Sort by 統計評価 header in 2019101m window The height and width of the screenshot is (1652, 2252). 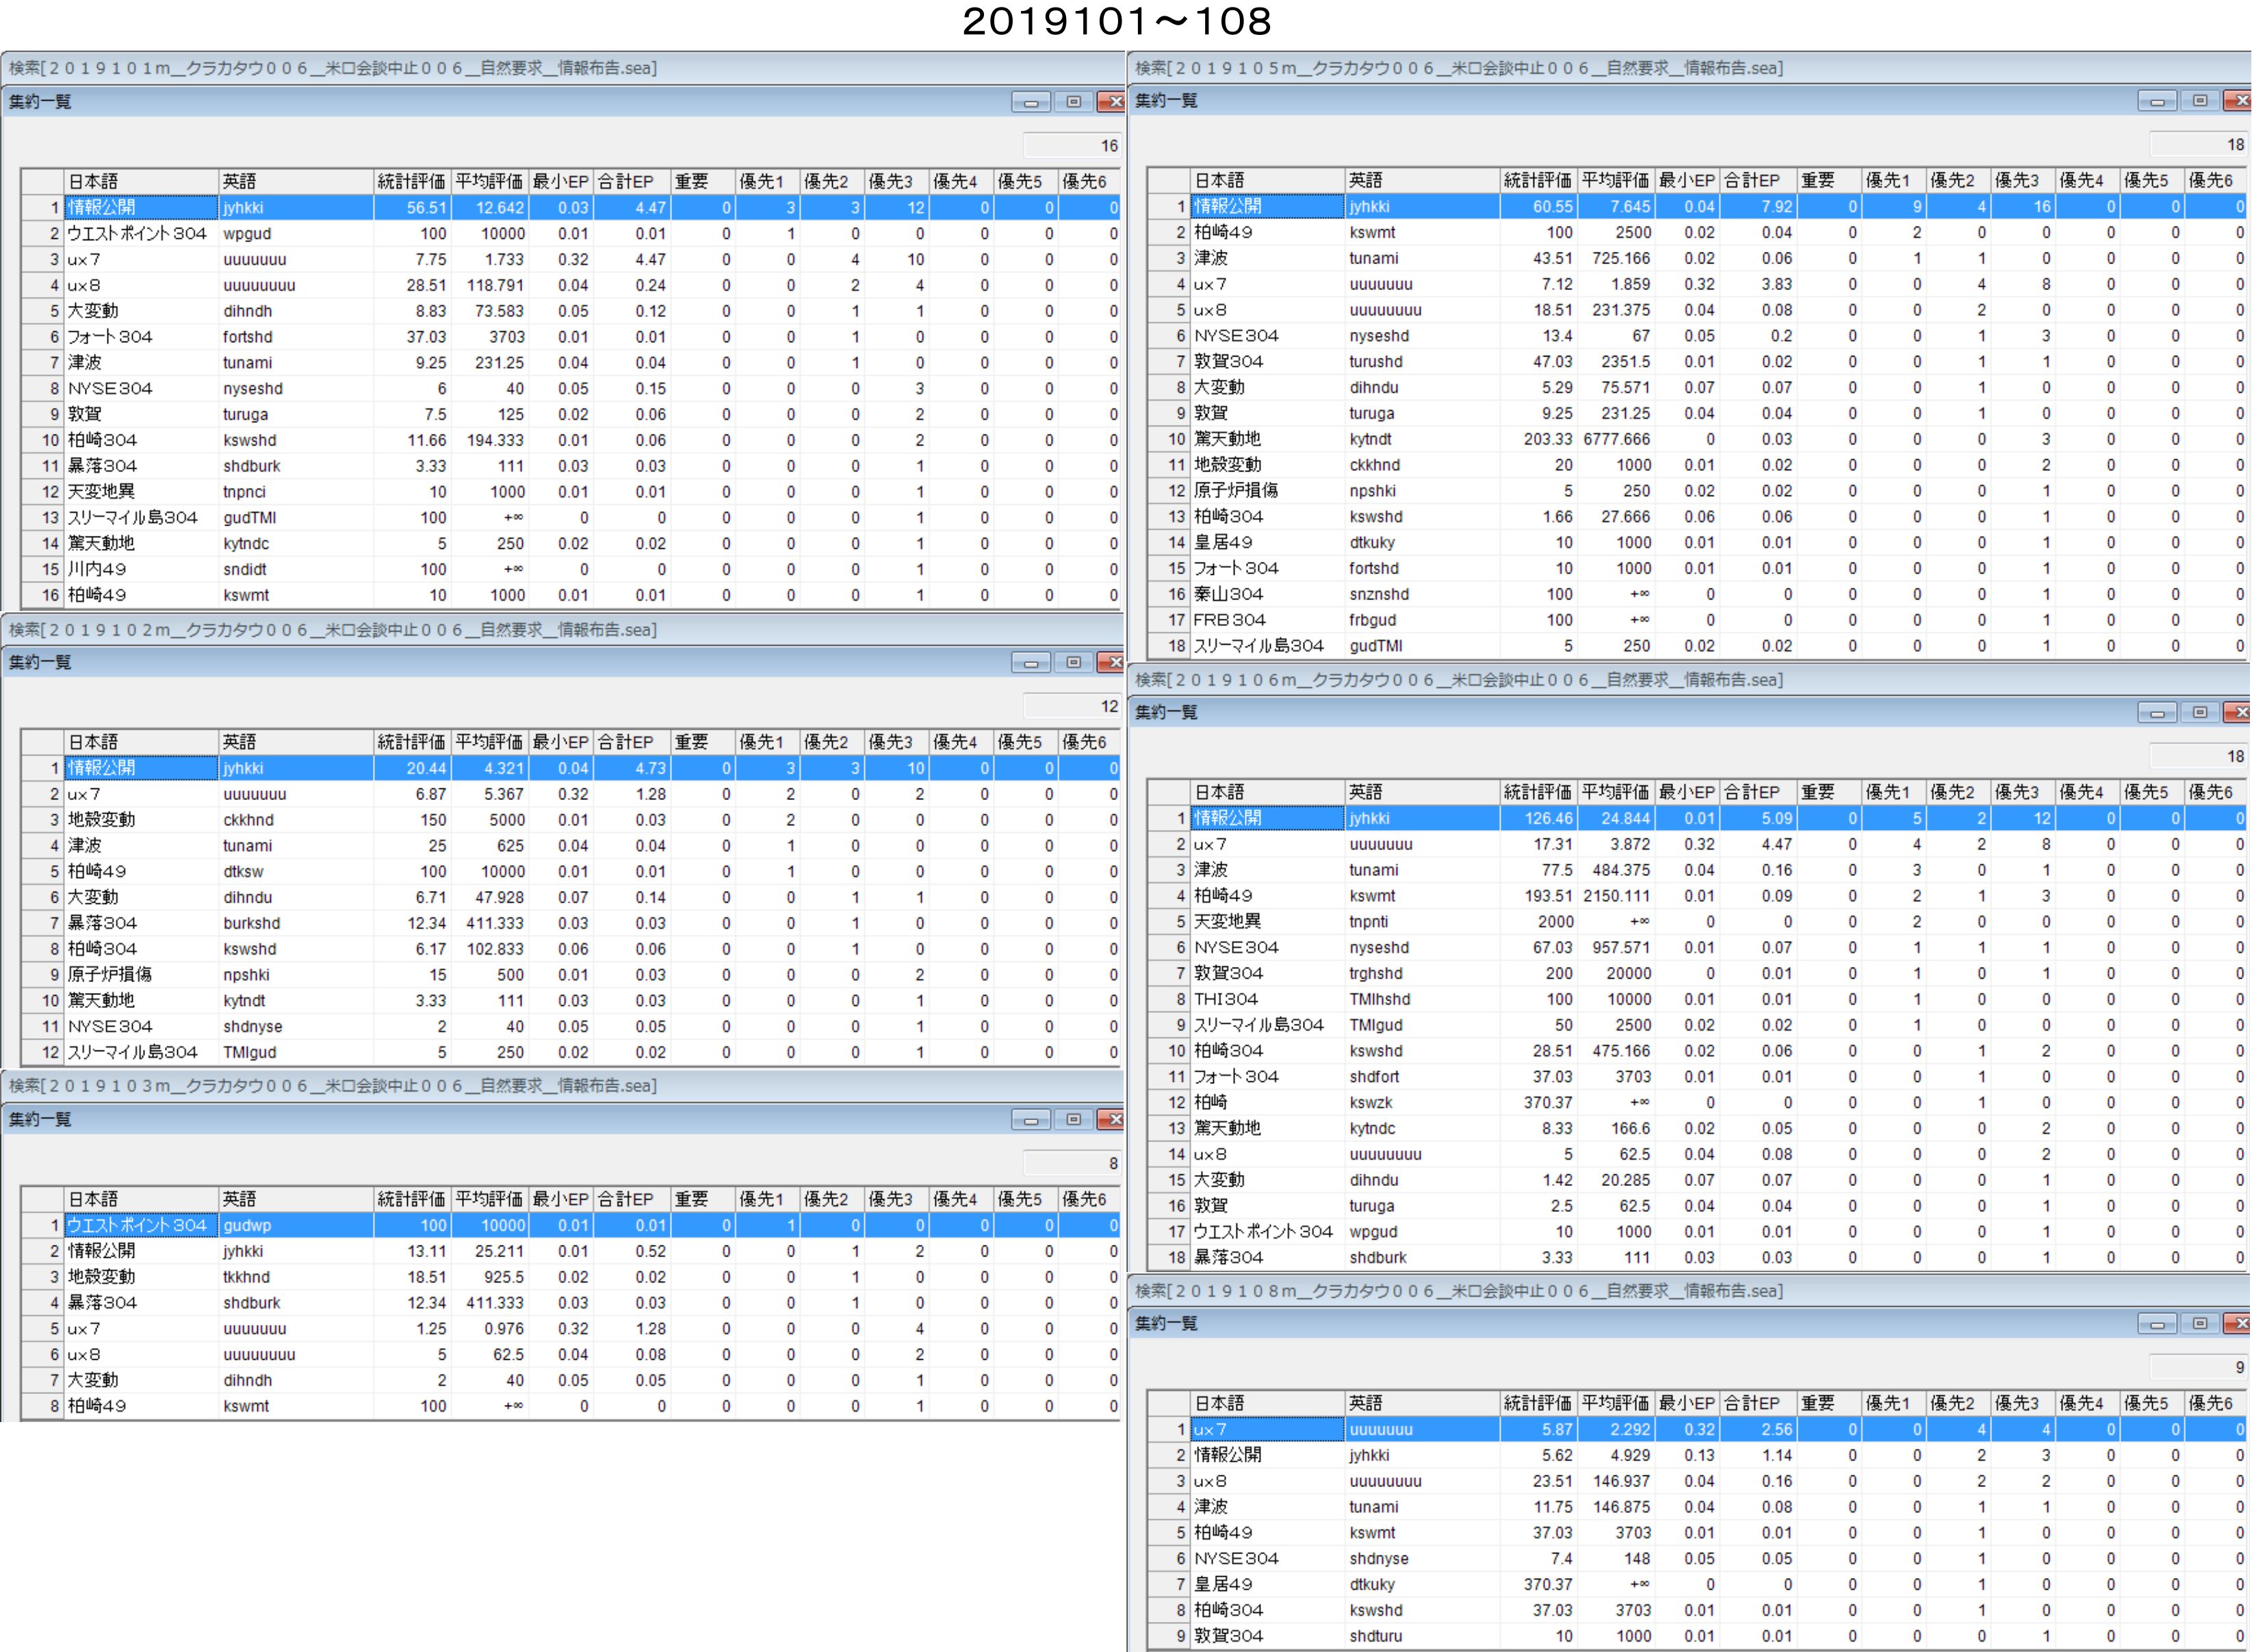(x=412, y=181)
